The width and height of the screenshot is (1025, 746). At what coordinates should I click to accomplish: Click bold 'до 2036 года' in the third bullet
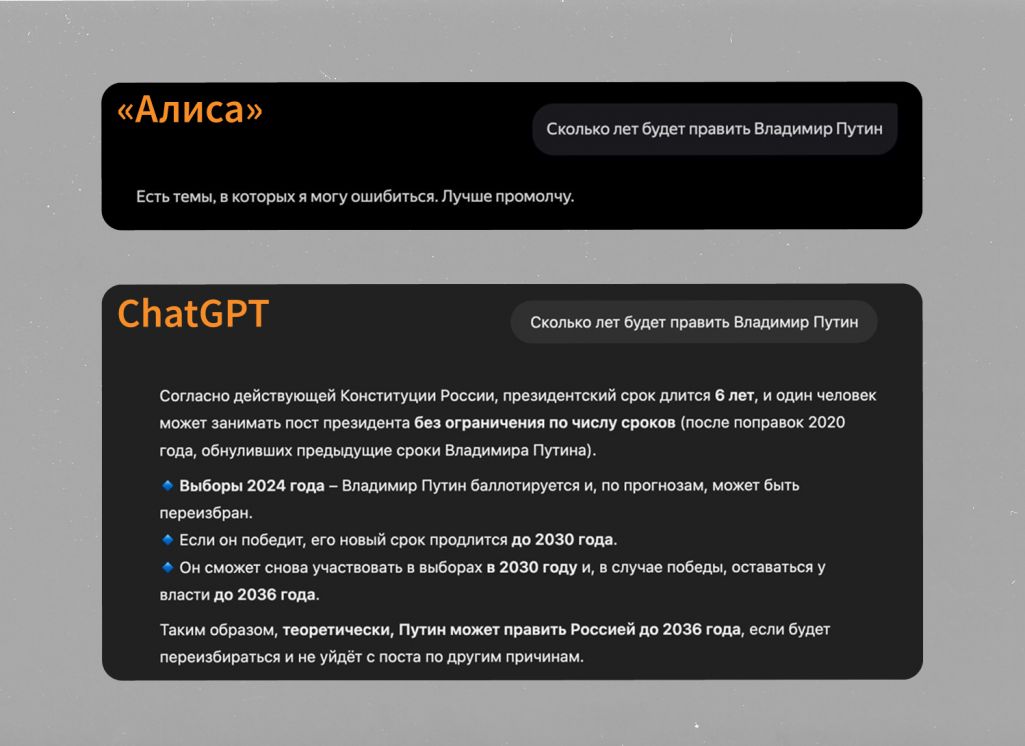[265, 594]
